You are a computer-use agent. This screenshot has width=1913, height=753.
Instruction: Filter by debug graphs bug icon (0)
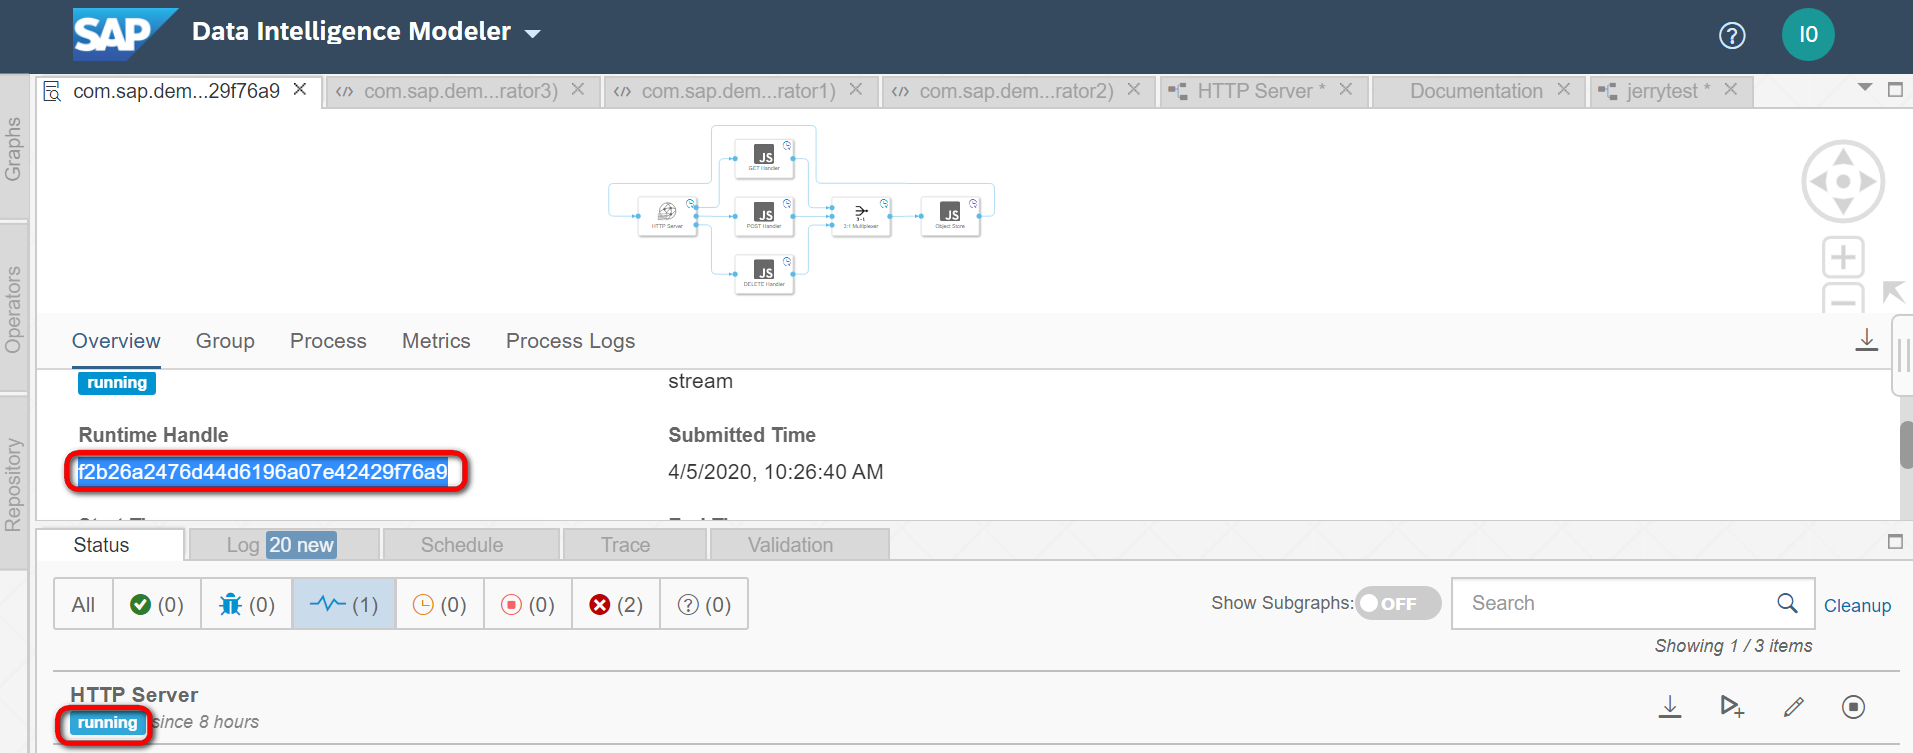246,604
